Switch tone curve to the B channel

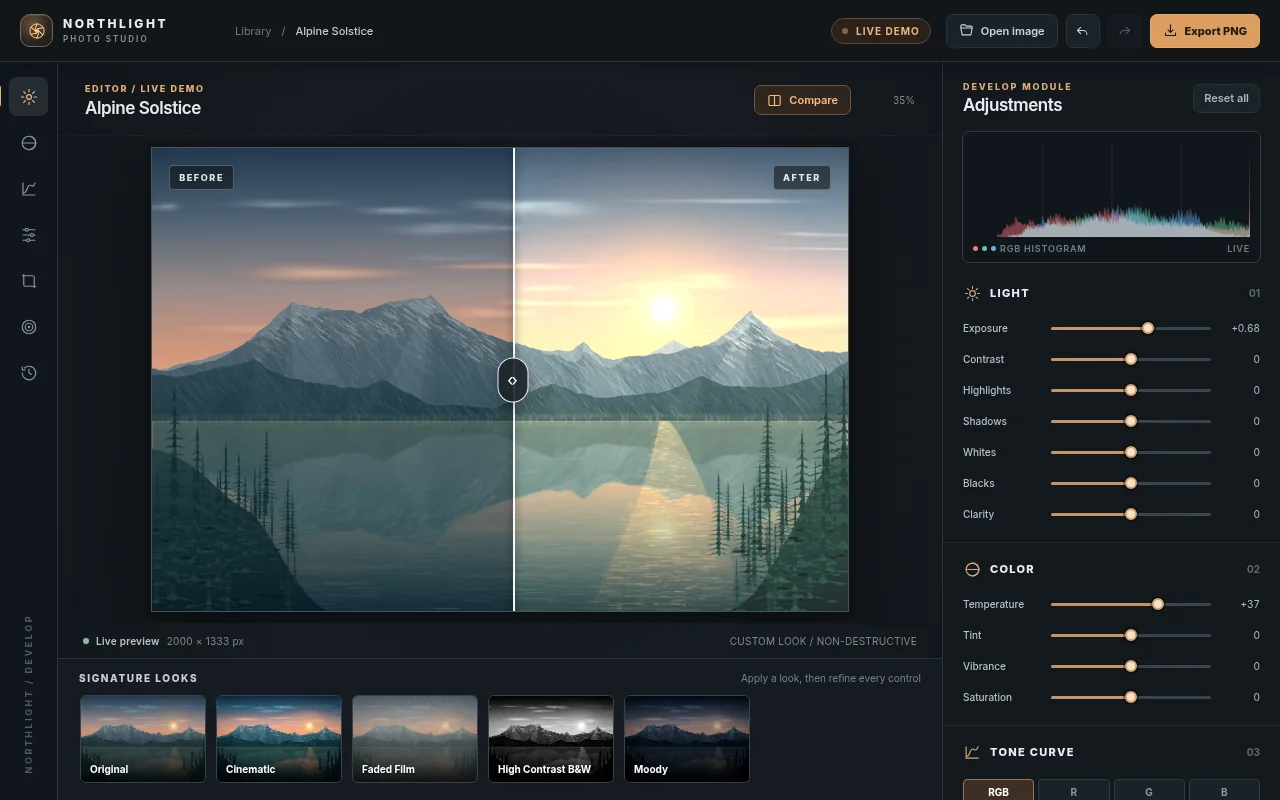[1224, 790]
